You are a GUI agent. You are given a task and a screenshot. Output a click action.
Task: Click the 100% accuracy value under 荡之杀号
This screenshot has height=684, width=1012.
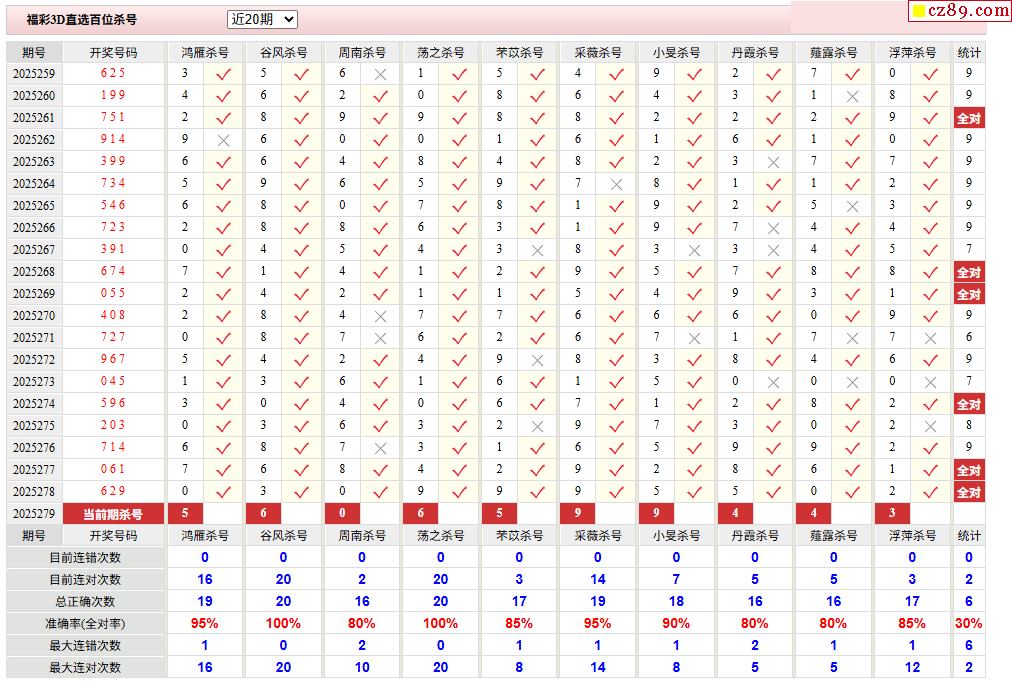440,624
